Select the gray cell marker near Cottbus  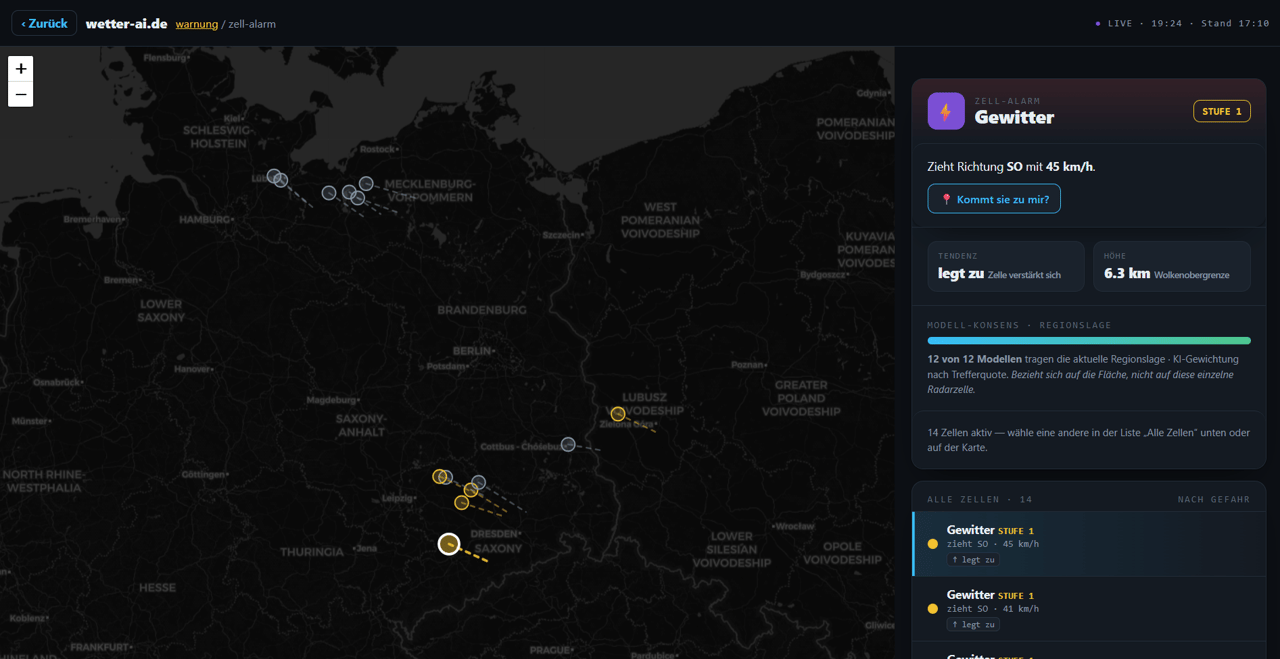[x=568, y=444]
